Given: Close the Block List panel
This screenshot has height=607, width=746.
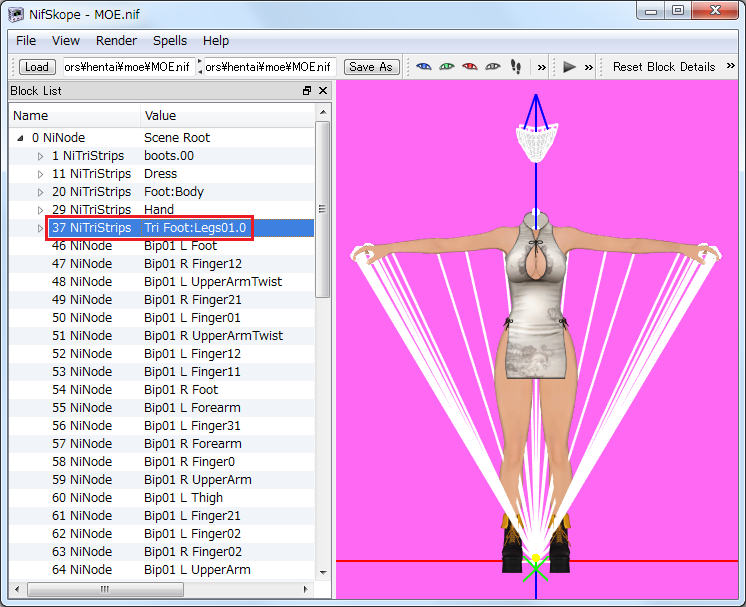Looking at the screenshot, I should pos(323,90).
